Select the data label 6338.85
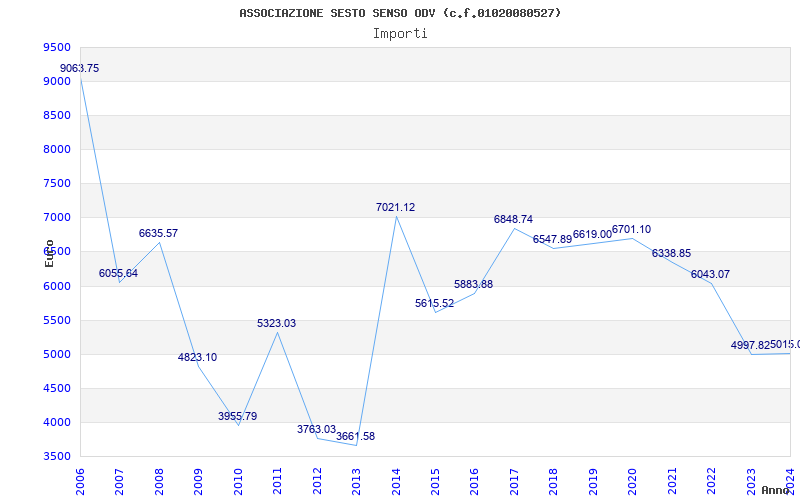This screenshot has width=800, height=500. pos(671,254)
